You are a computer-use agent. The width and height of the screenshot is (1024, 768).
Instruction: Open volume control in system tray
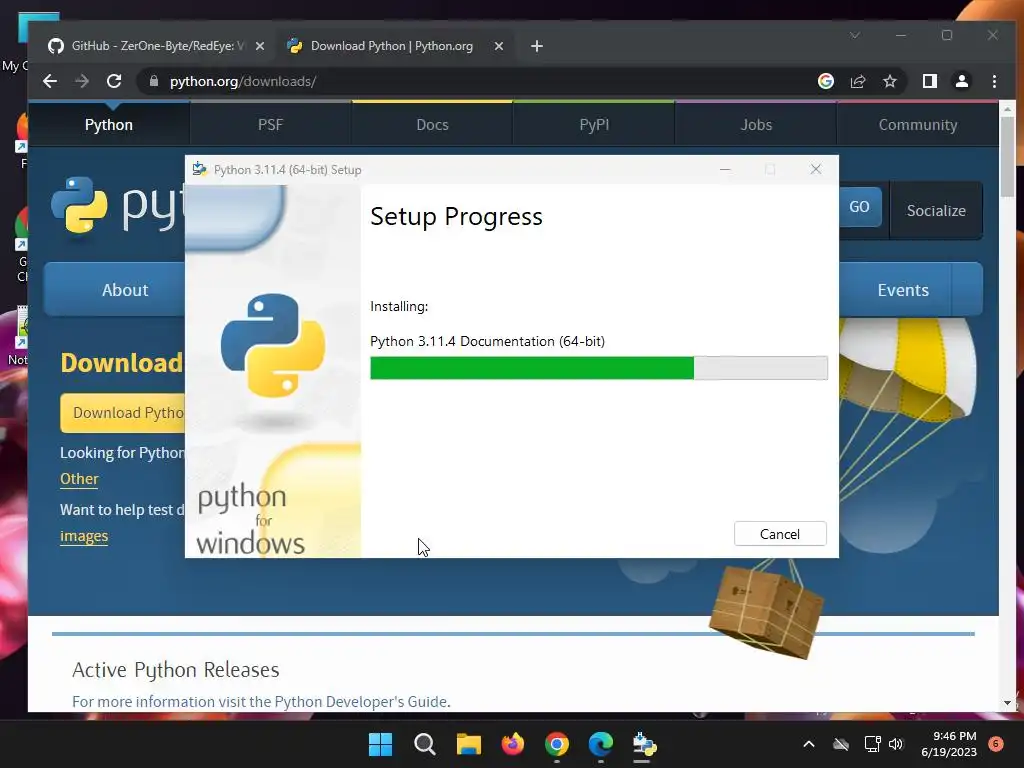tap(896, 744)
